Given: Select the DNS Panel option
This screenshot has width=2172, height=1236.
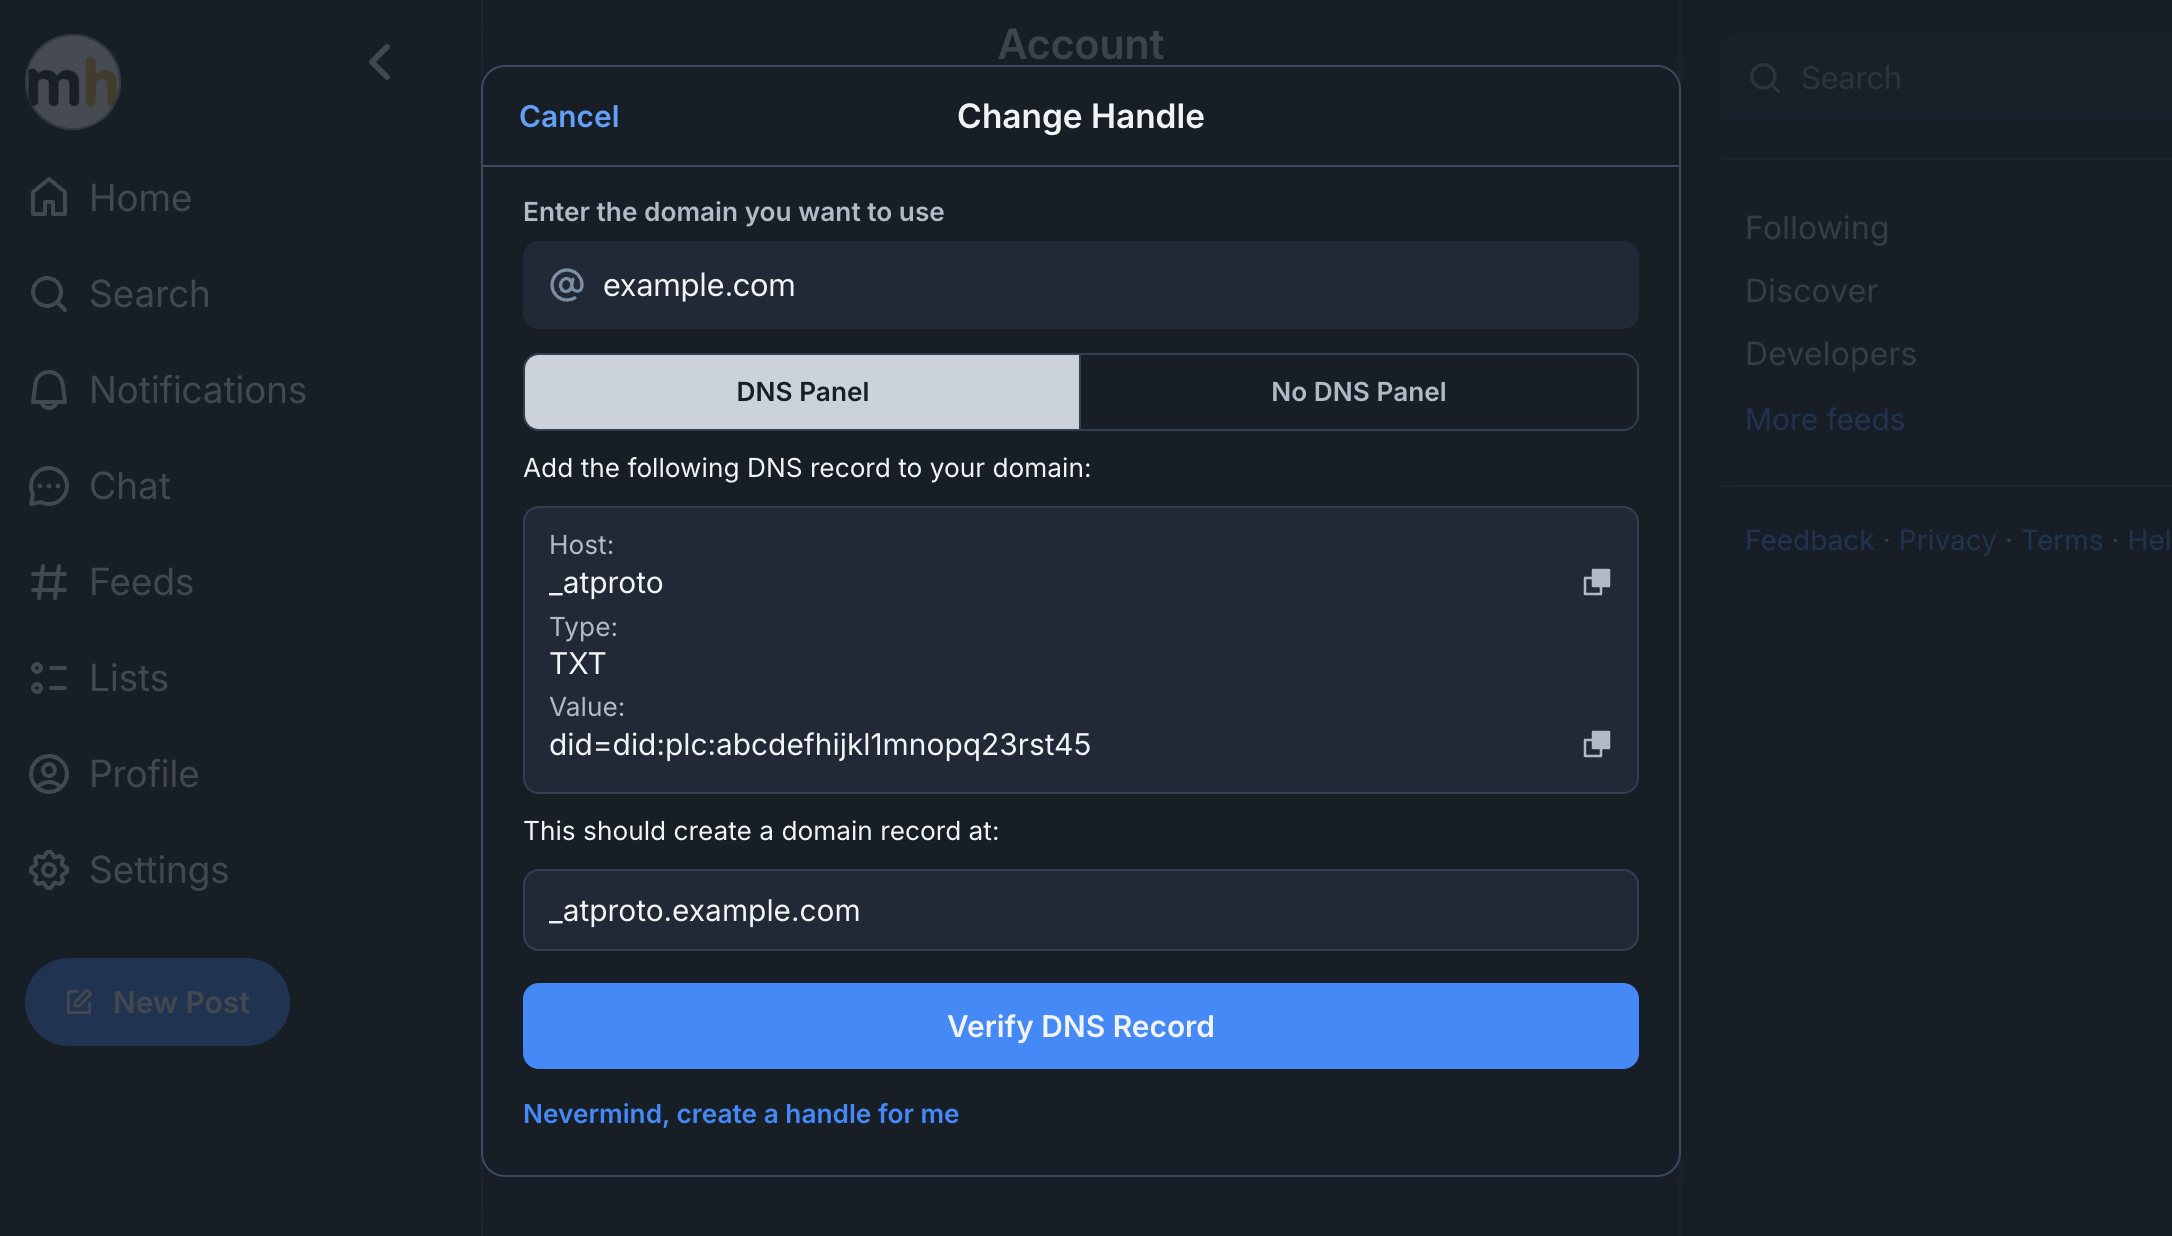Looking at the screenshot, I should [802, 392].
